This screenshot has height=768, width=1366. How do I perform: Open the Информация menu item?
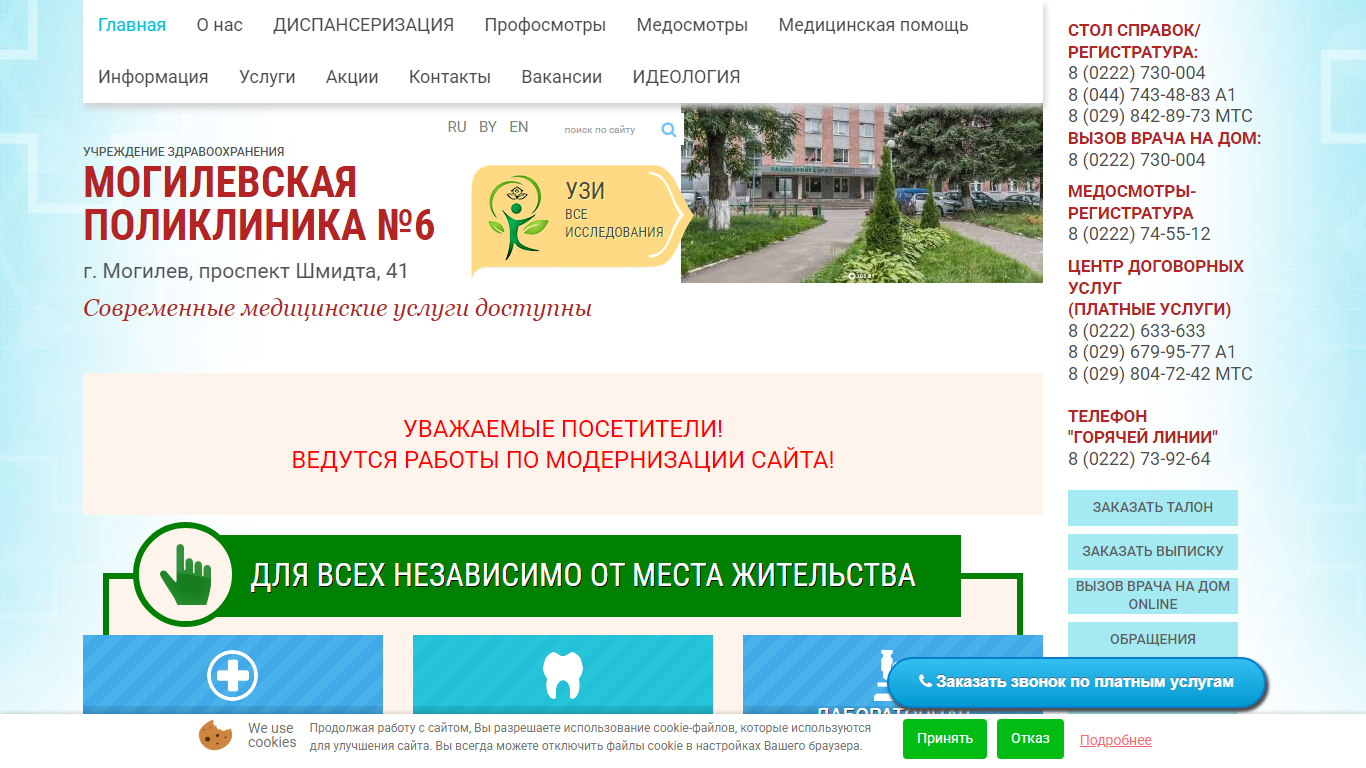tap(153, 77)
